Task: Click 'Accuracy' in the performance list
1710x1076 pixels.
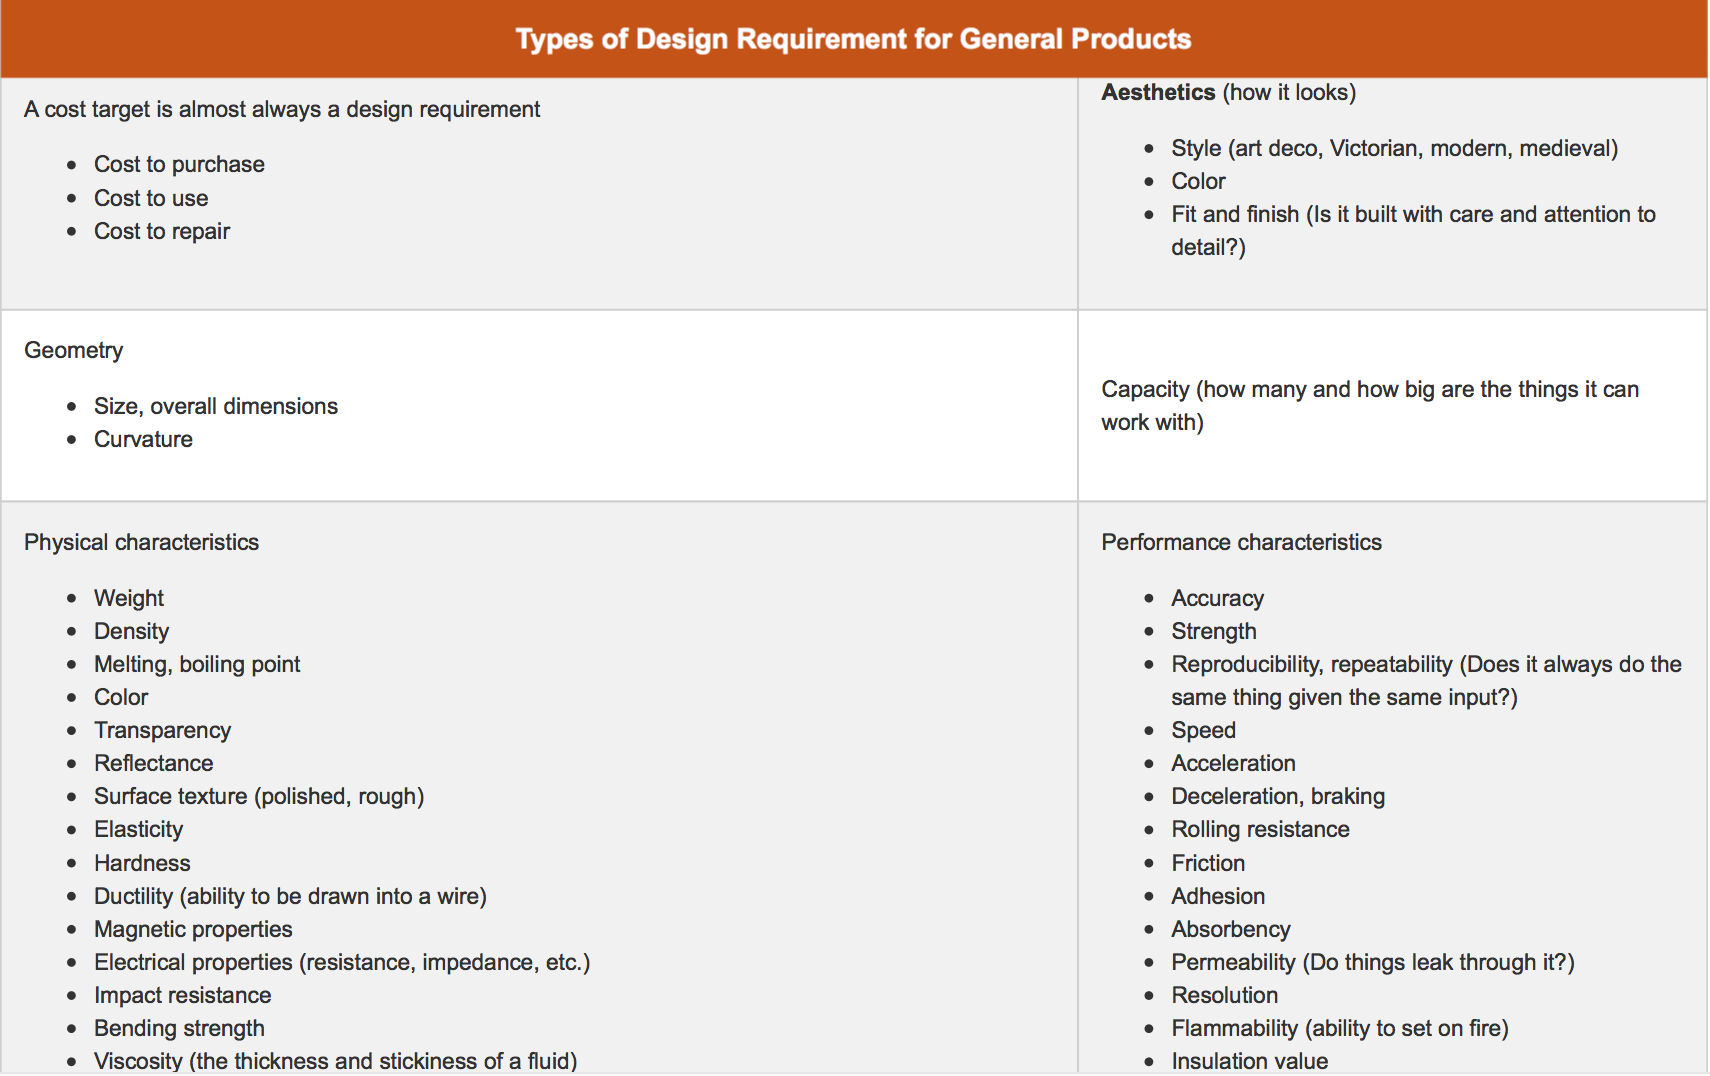Action: (x=1217, y=598)
